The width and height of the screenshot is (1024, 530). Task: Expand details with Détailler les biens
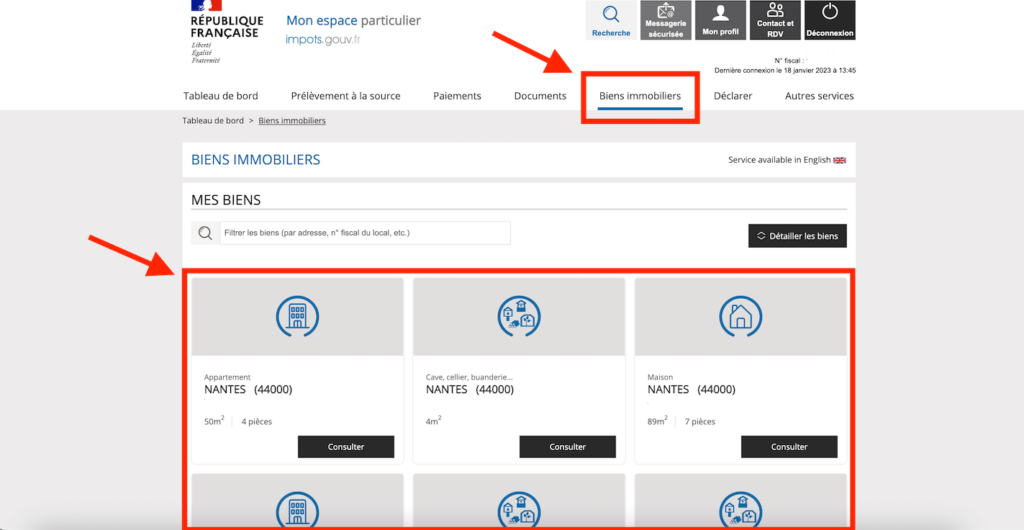[797, 236]
